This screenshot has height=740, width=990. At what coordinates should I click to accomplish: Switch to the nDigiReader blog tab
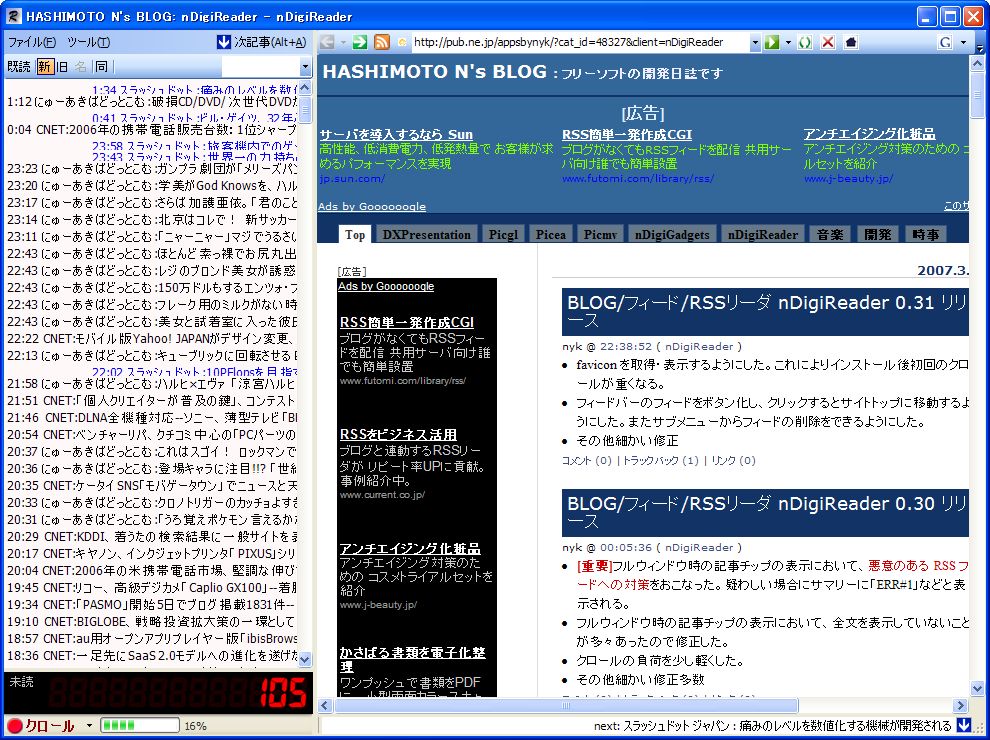763,234
